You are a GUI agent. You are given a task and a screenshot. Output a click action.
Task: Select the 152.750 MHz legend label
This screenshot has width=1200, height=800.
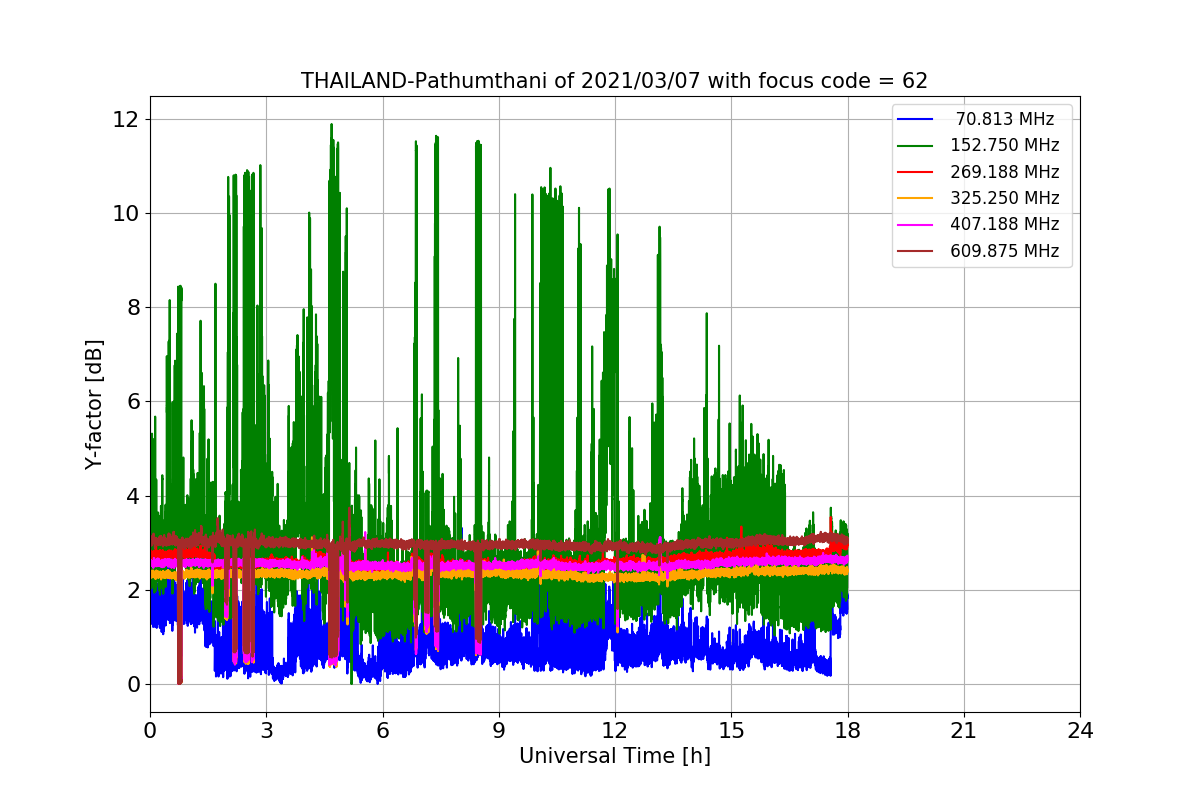point(1005,145)
